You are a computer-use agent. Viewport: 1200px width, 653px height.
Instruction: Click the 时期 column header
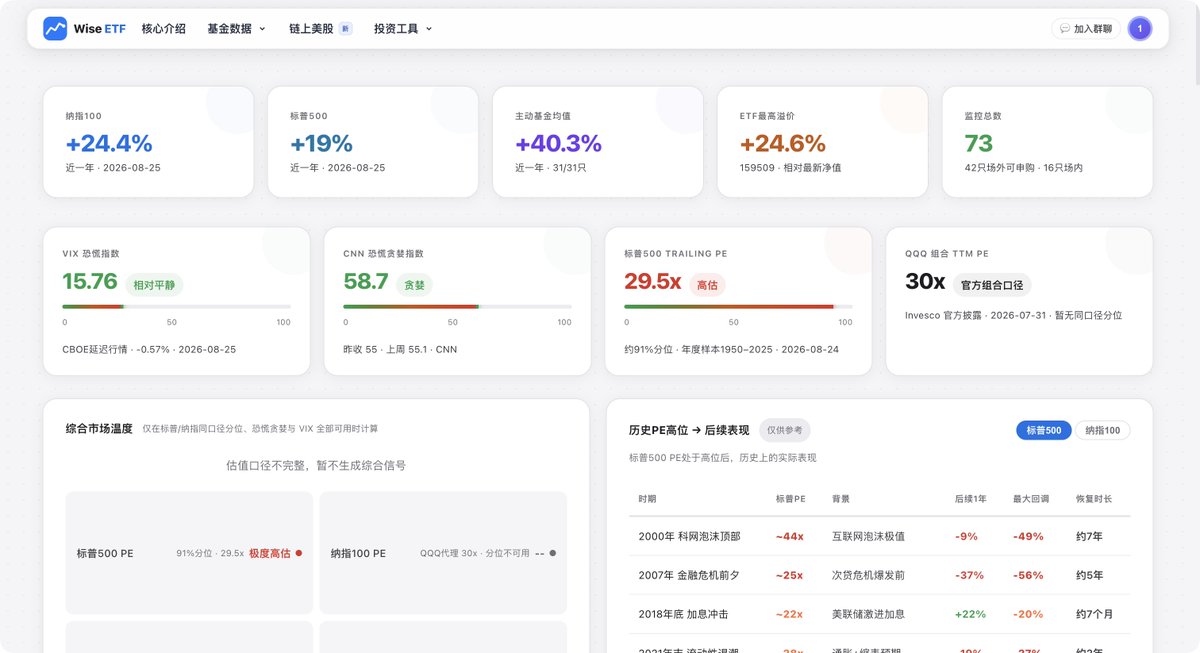(647, 498)
